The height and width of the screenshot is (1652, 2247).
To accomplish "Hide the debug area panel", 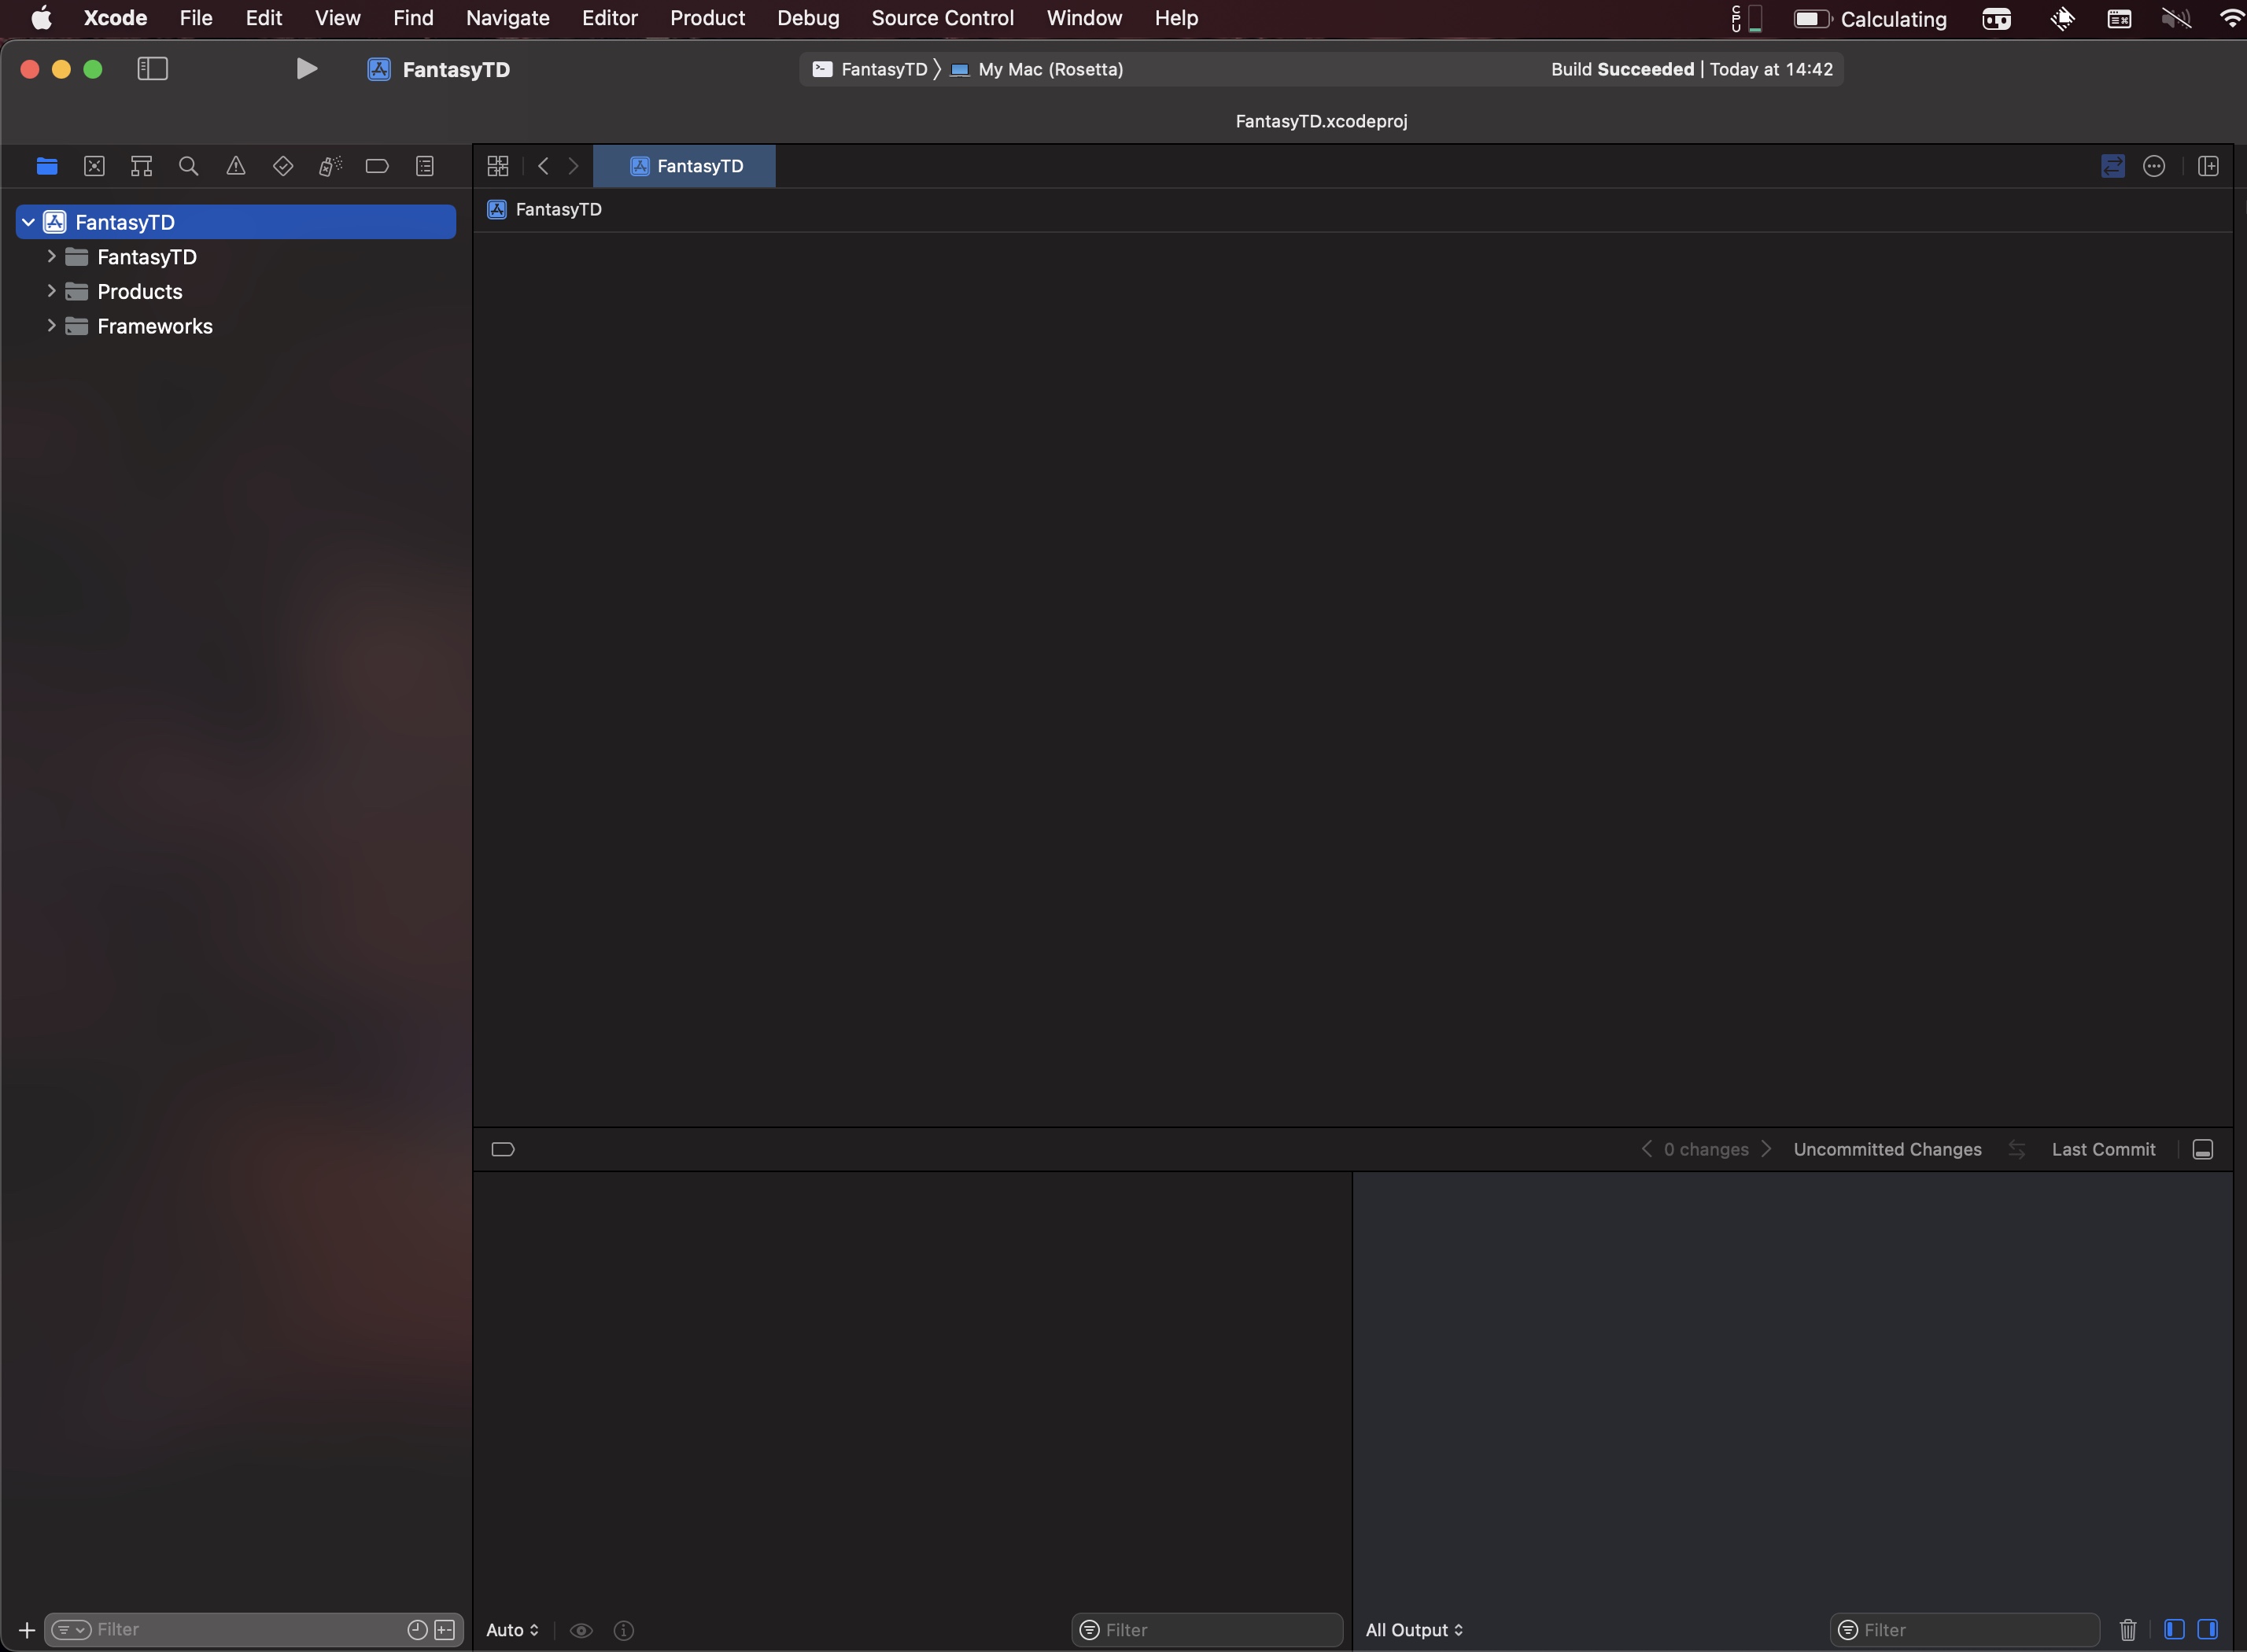I will pos(2202,1149).
